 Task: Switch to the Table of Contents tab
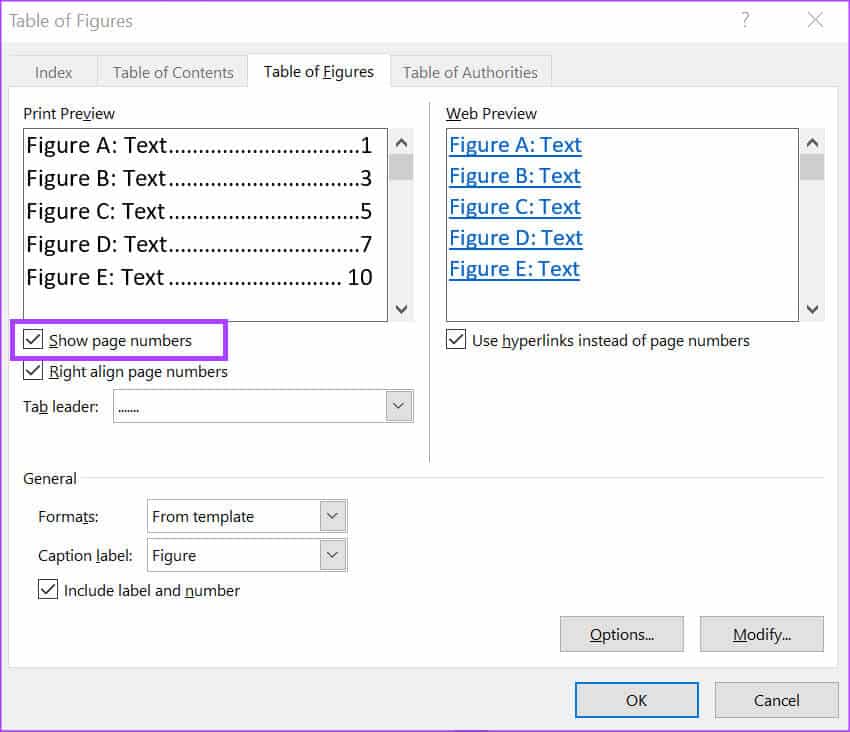(x=173, y=72)
